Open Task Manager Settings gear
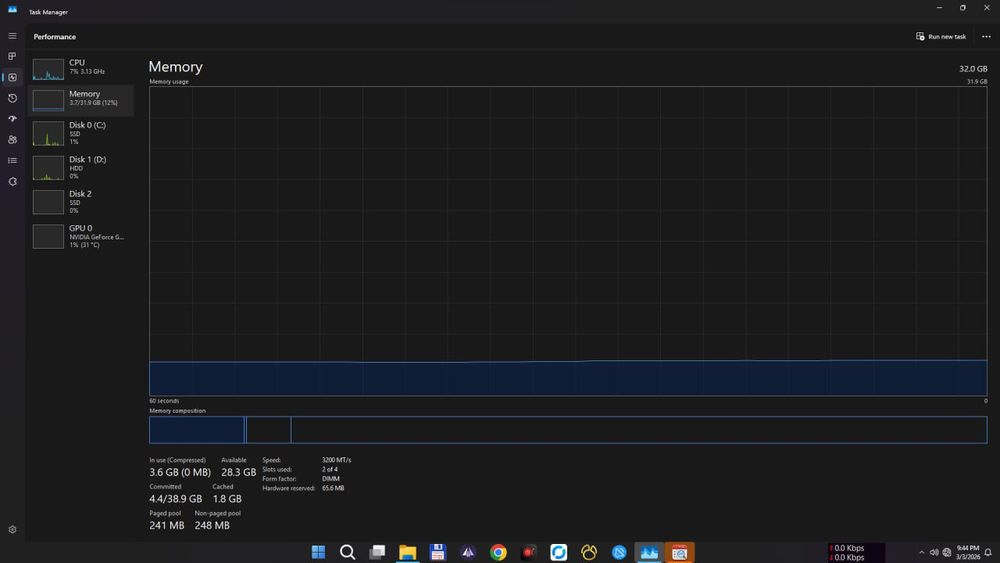1000x563 pixels. tap(12, 530)
